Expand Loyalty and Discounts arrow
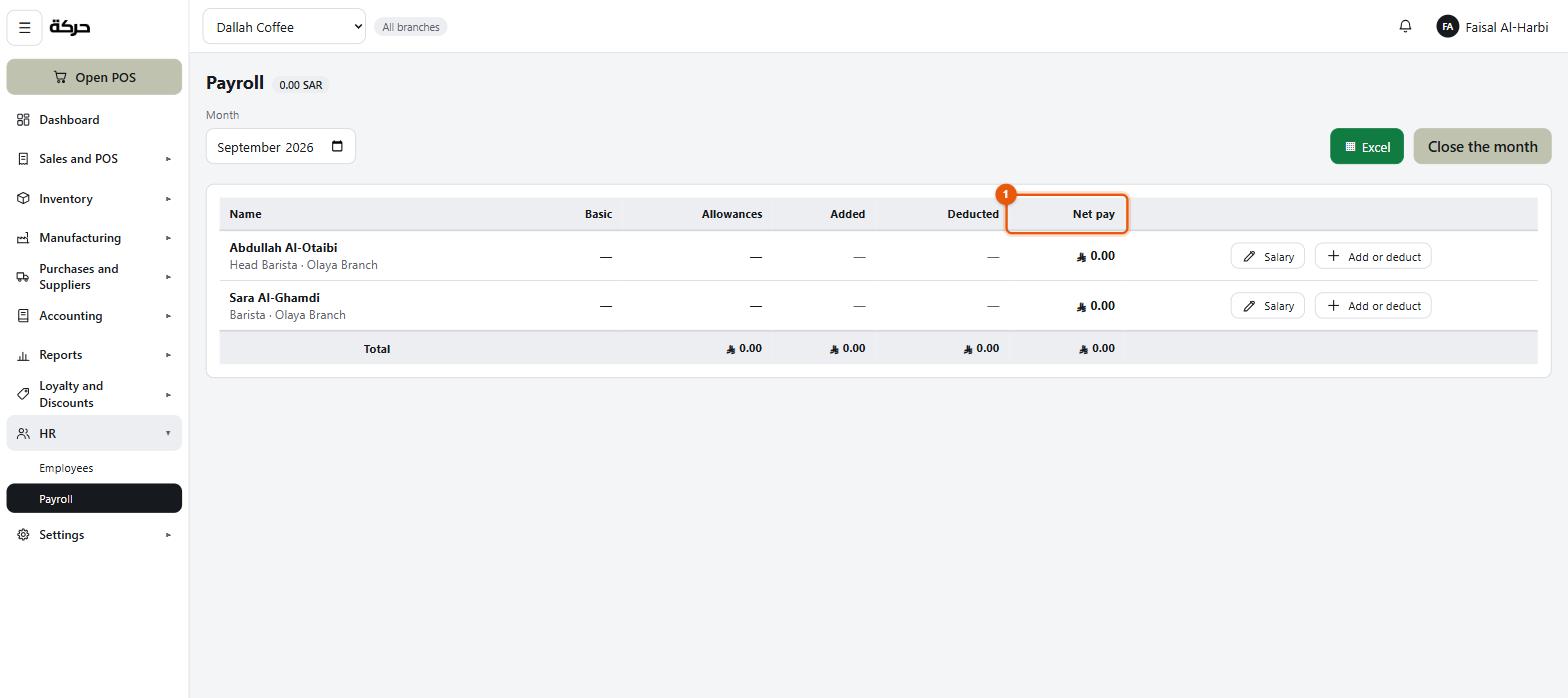Image resolution: width=1568 pixels, height=698 pixels. (168, 394)
